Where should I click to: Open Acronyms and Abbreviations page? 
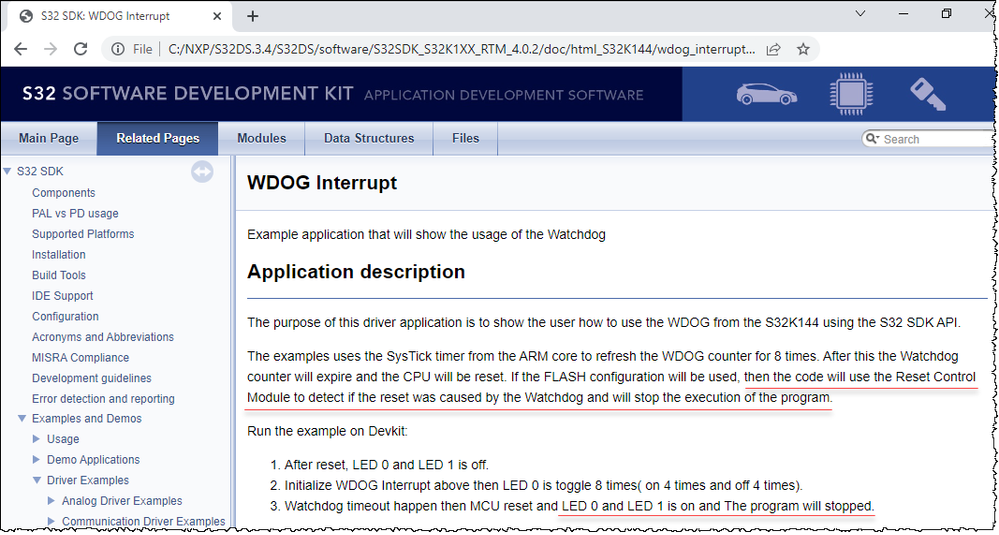(103, 337)
